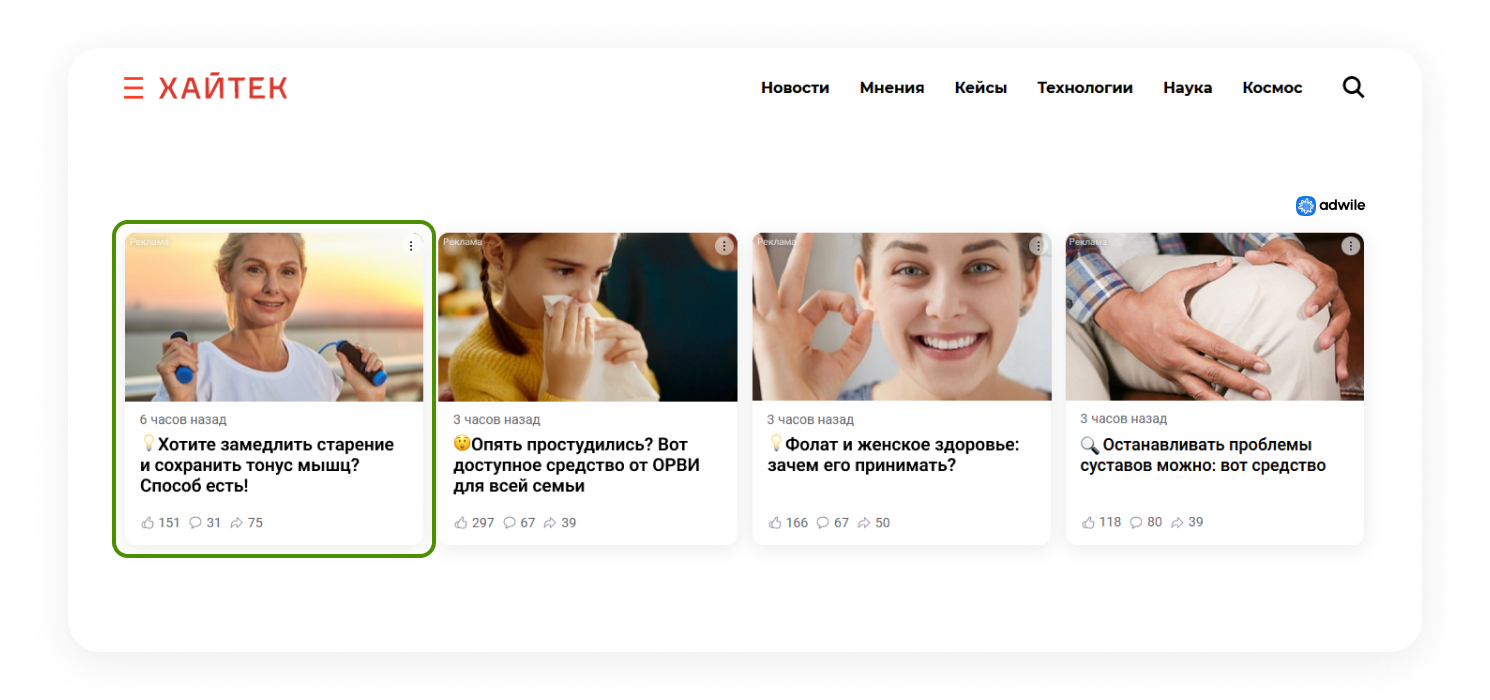Open the hamburger menu beside ХАЙТЕК logo
This screenshot has width=1490, height=700.
[x=133, y=88]
